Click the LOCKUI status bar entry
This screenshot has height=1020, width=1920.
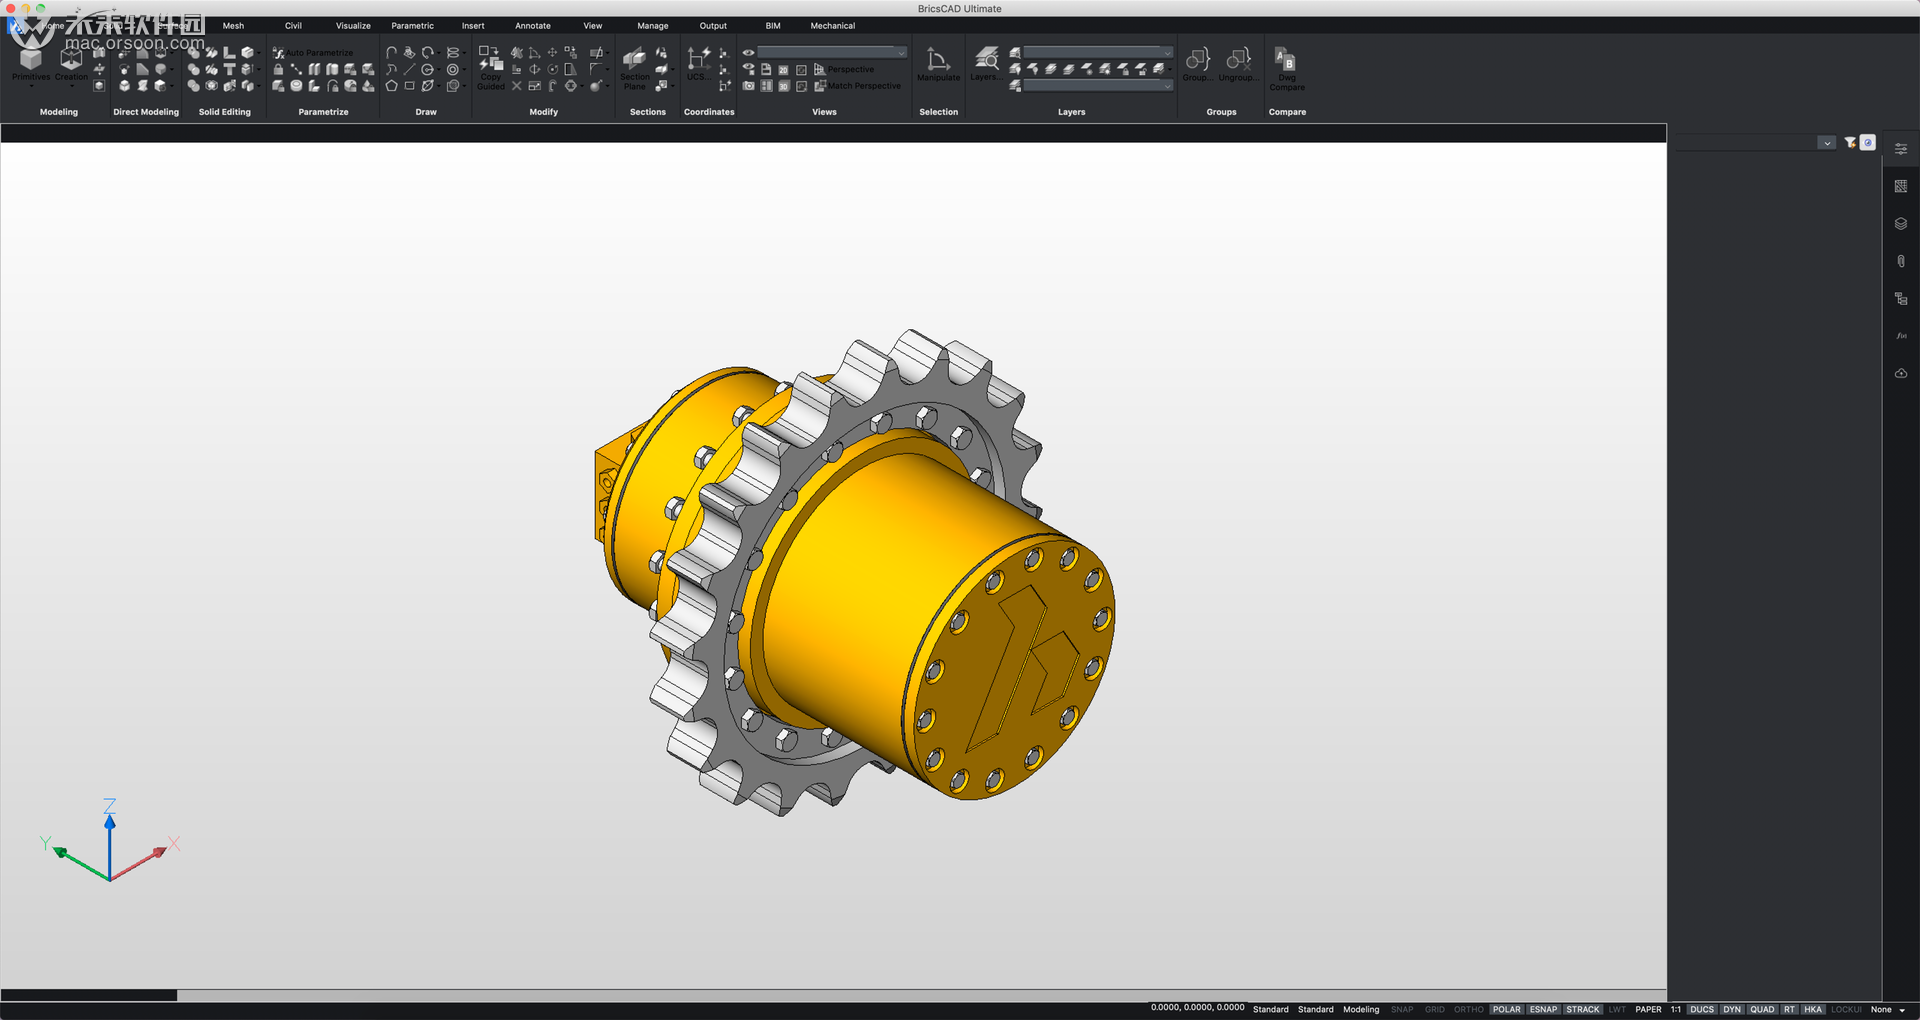point(1846,1010)
